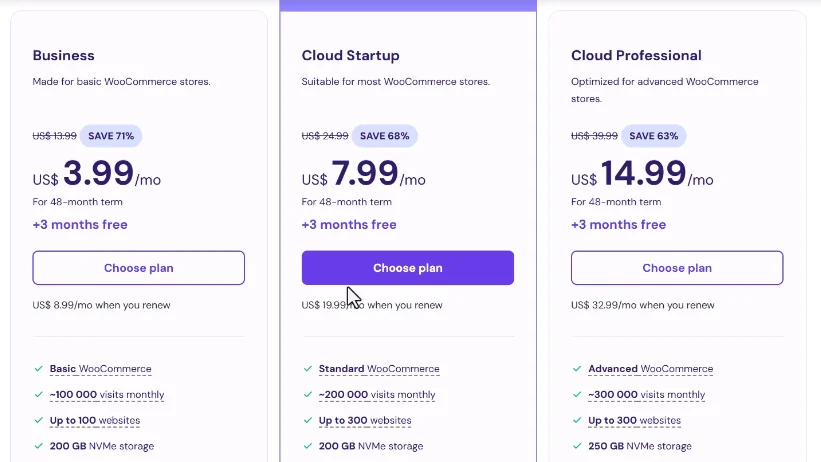821x462 pixels.
Task: Click the Advanced WooCommerce feature link
Action: point(650,369)
